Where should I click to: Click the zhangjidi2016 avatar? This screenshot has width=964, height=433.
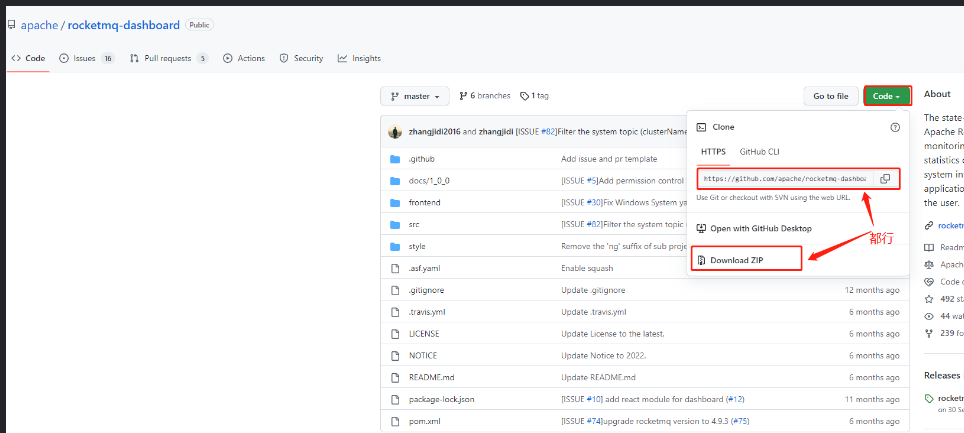click(x=395, y=131)
